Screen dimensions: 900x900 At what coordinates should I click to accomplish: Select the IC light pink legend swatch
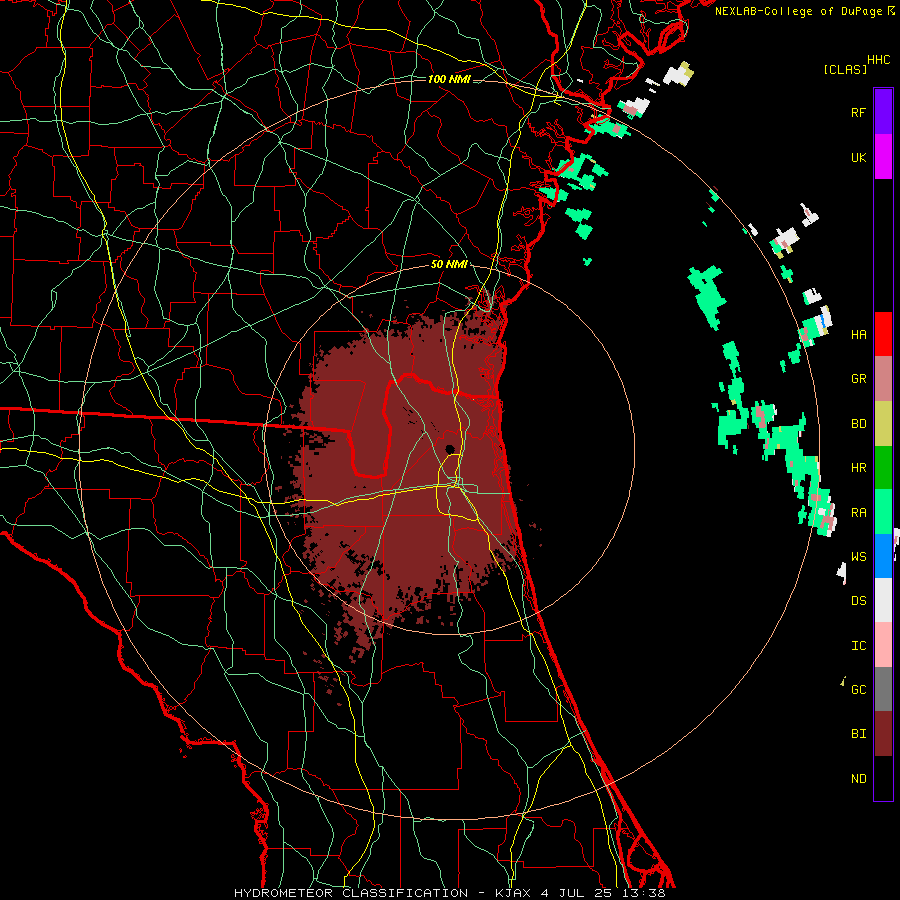tap(883, 645)
